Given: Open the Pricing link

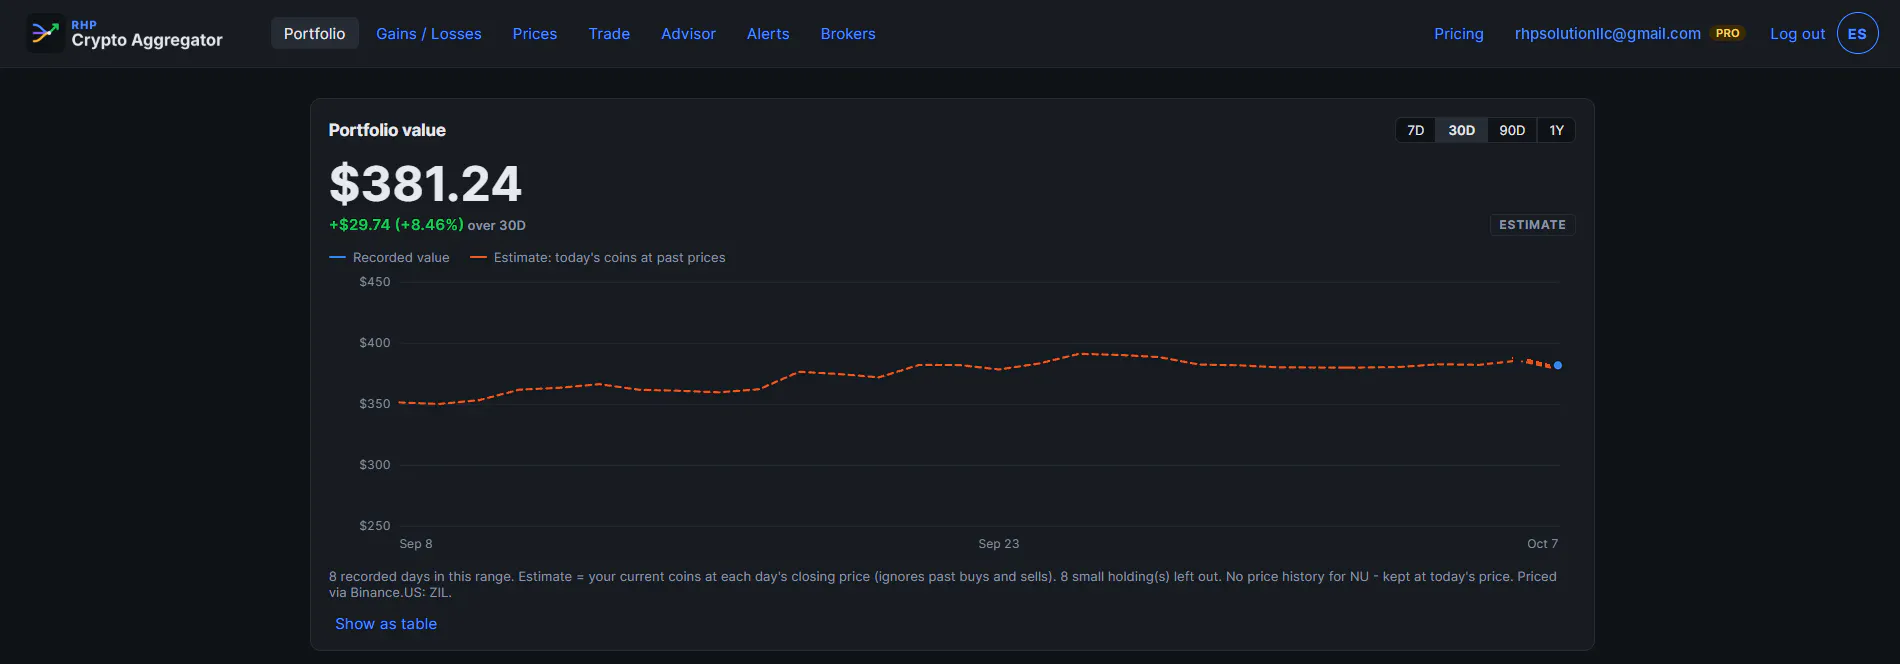Looking at the screenshot, I should (x=1459, y=33).
